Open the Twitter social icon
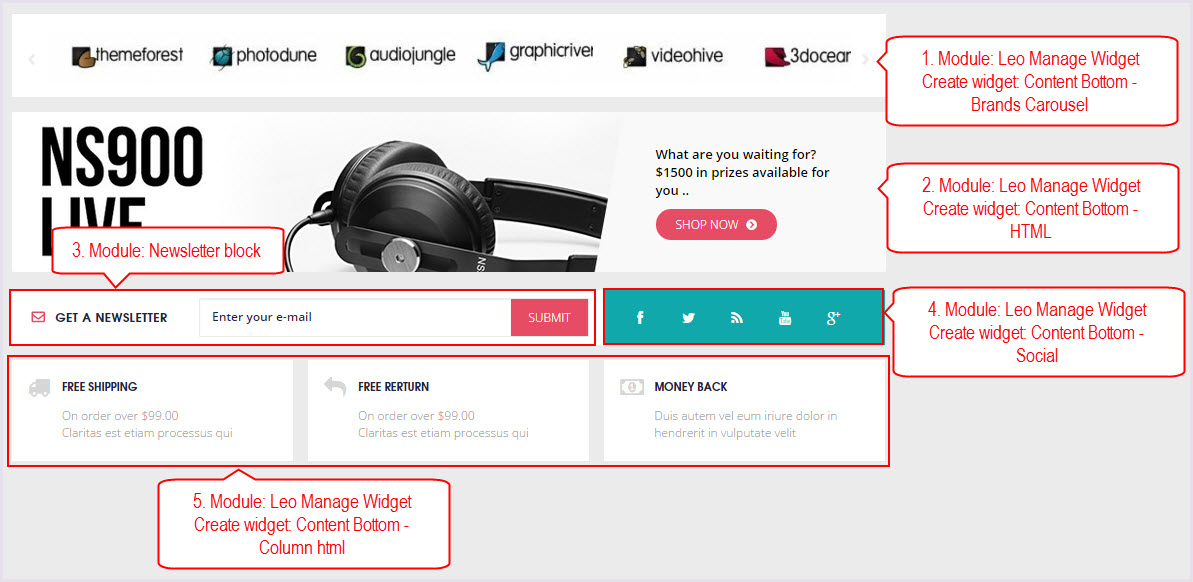The image size is (1193, 582). [x=689, y=318]
